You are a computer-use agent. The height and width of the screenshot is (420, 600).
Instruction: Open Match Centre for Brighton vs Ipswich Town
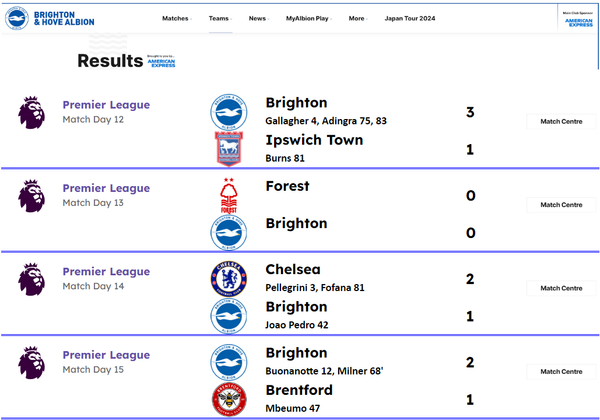pyautogui.click(x=561, y=121)
